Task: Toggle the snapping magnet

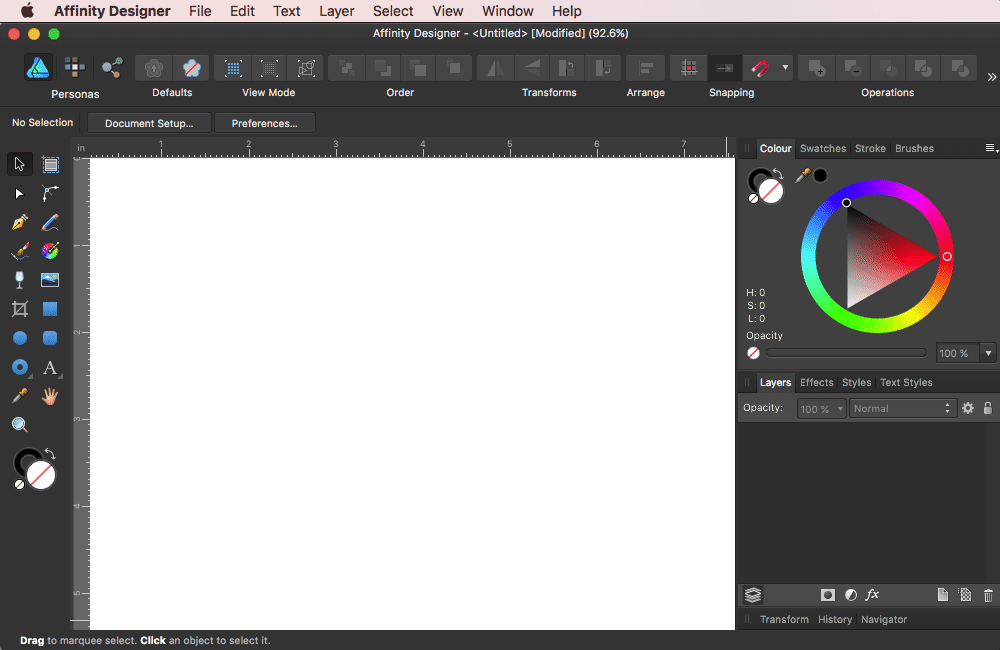Action: pos(760,68)
